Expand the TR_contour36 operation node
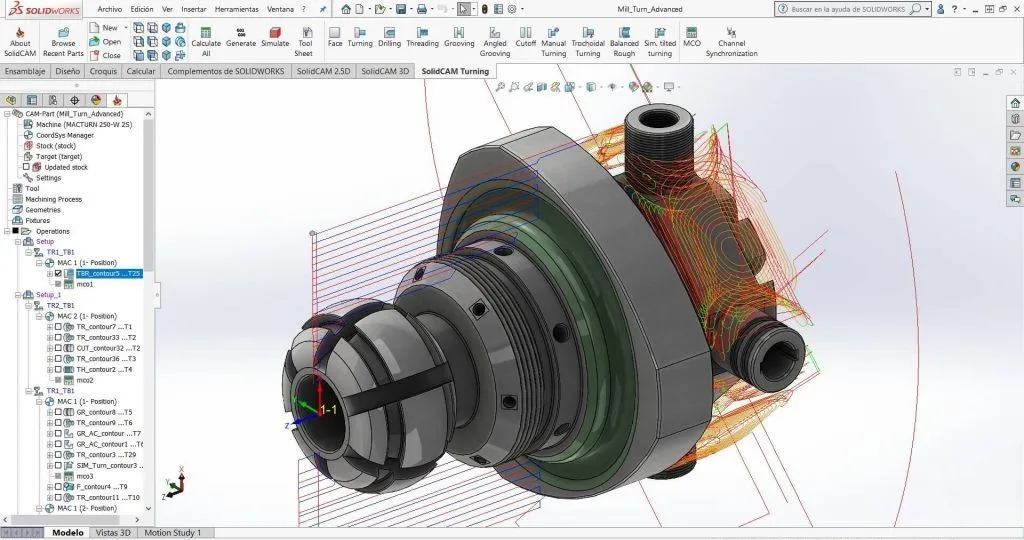Screen dimensions: 1024x540 pos(50,358)
